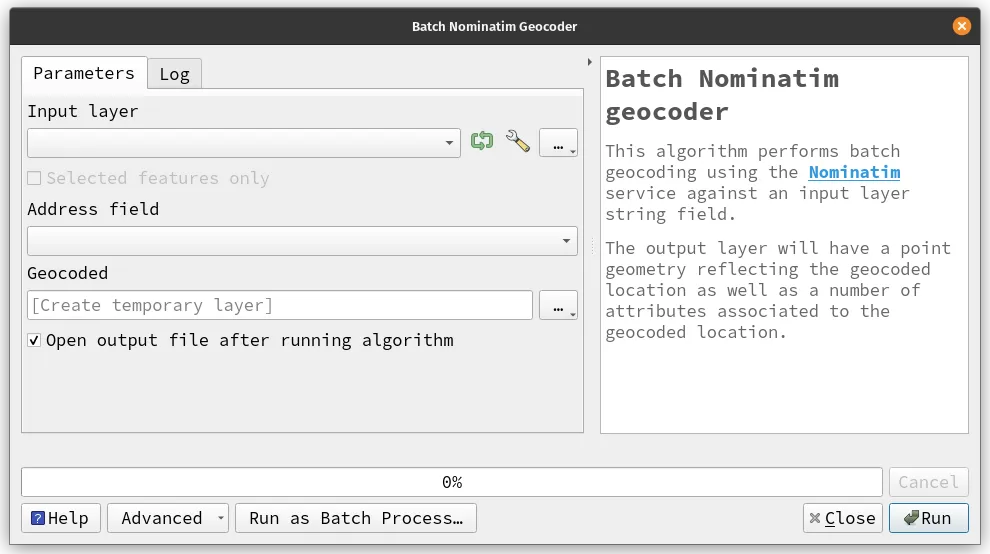Switch to the Log tab
990x554 pixels.
click(x=174, y=75)
